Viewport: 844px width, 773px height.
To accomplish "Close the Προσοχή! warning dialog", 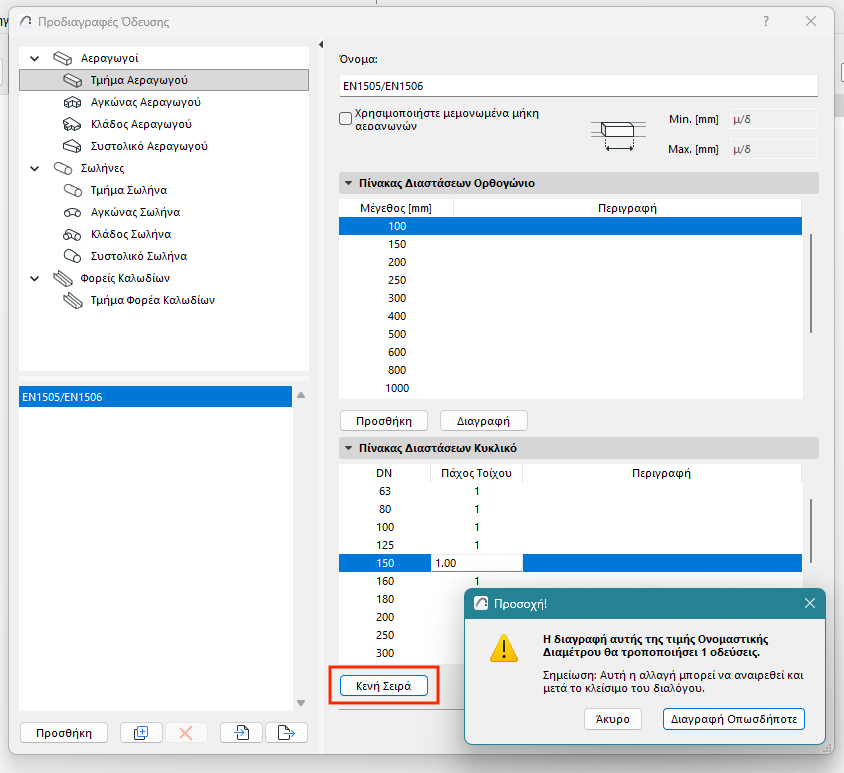I will [x=810, y=603].
